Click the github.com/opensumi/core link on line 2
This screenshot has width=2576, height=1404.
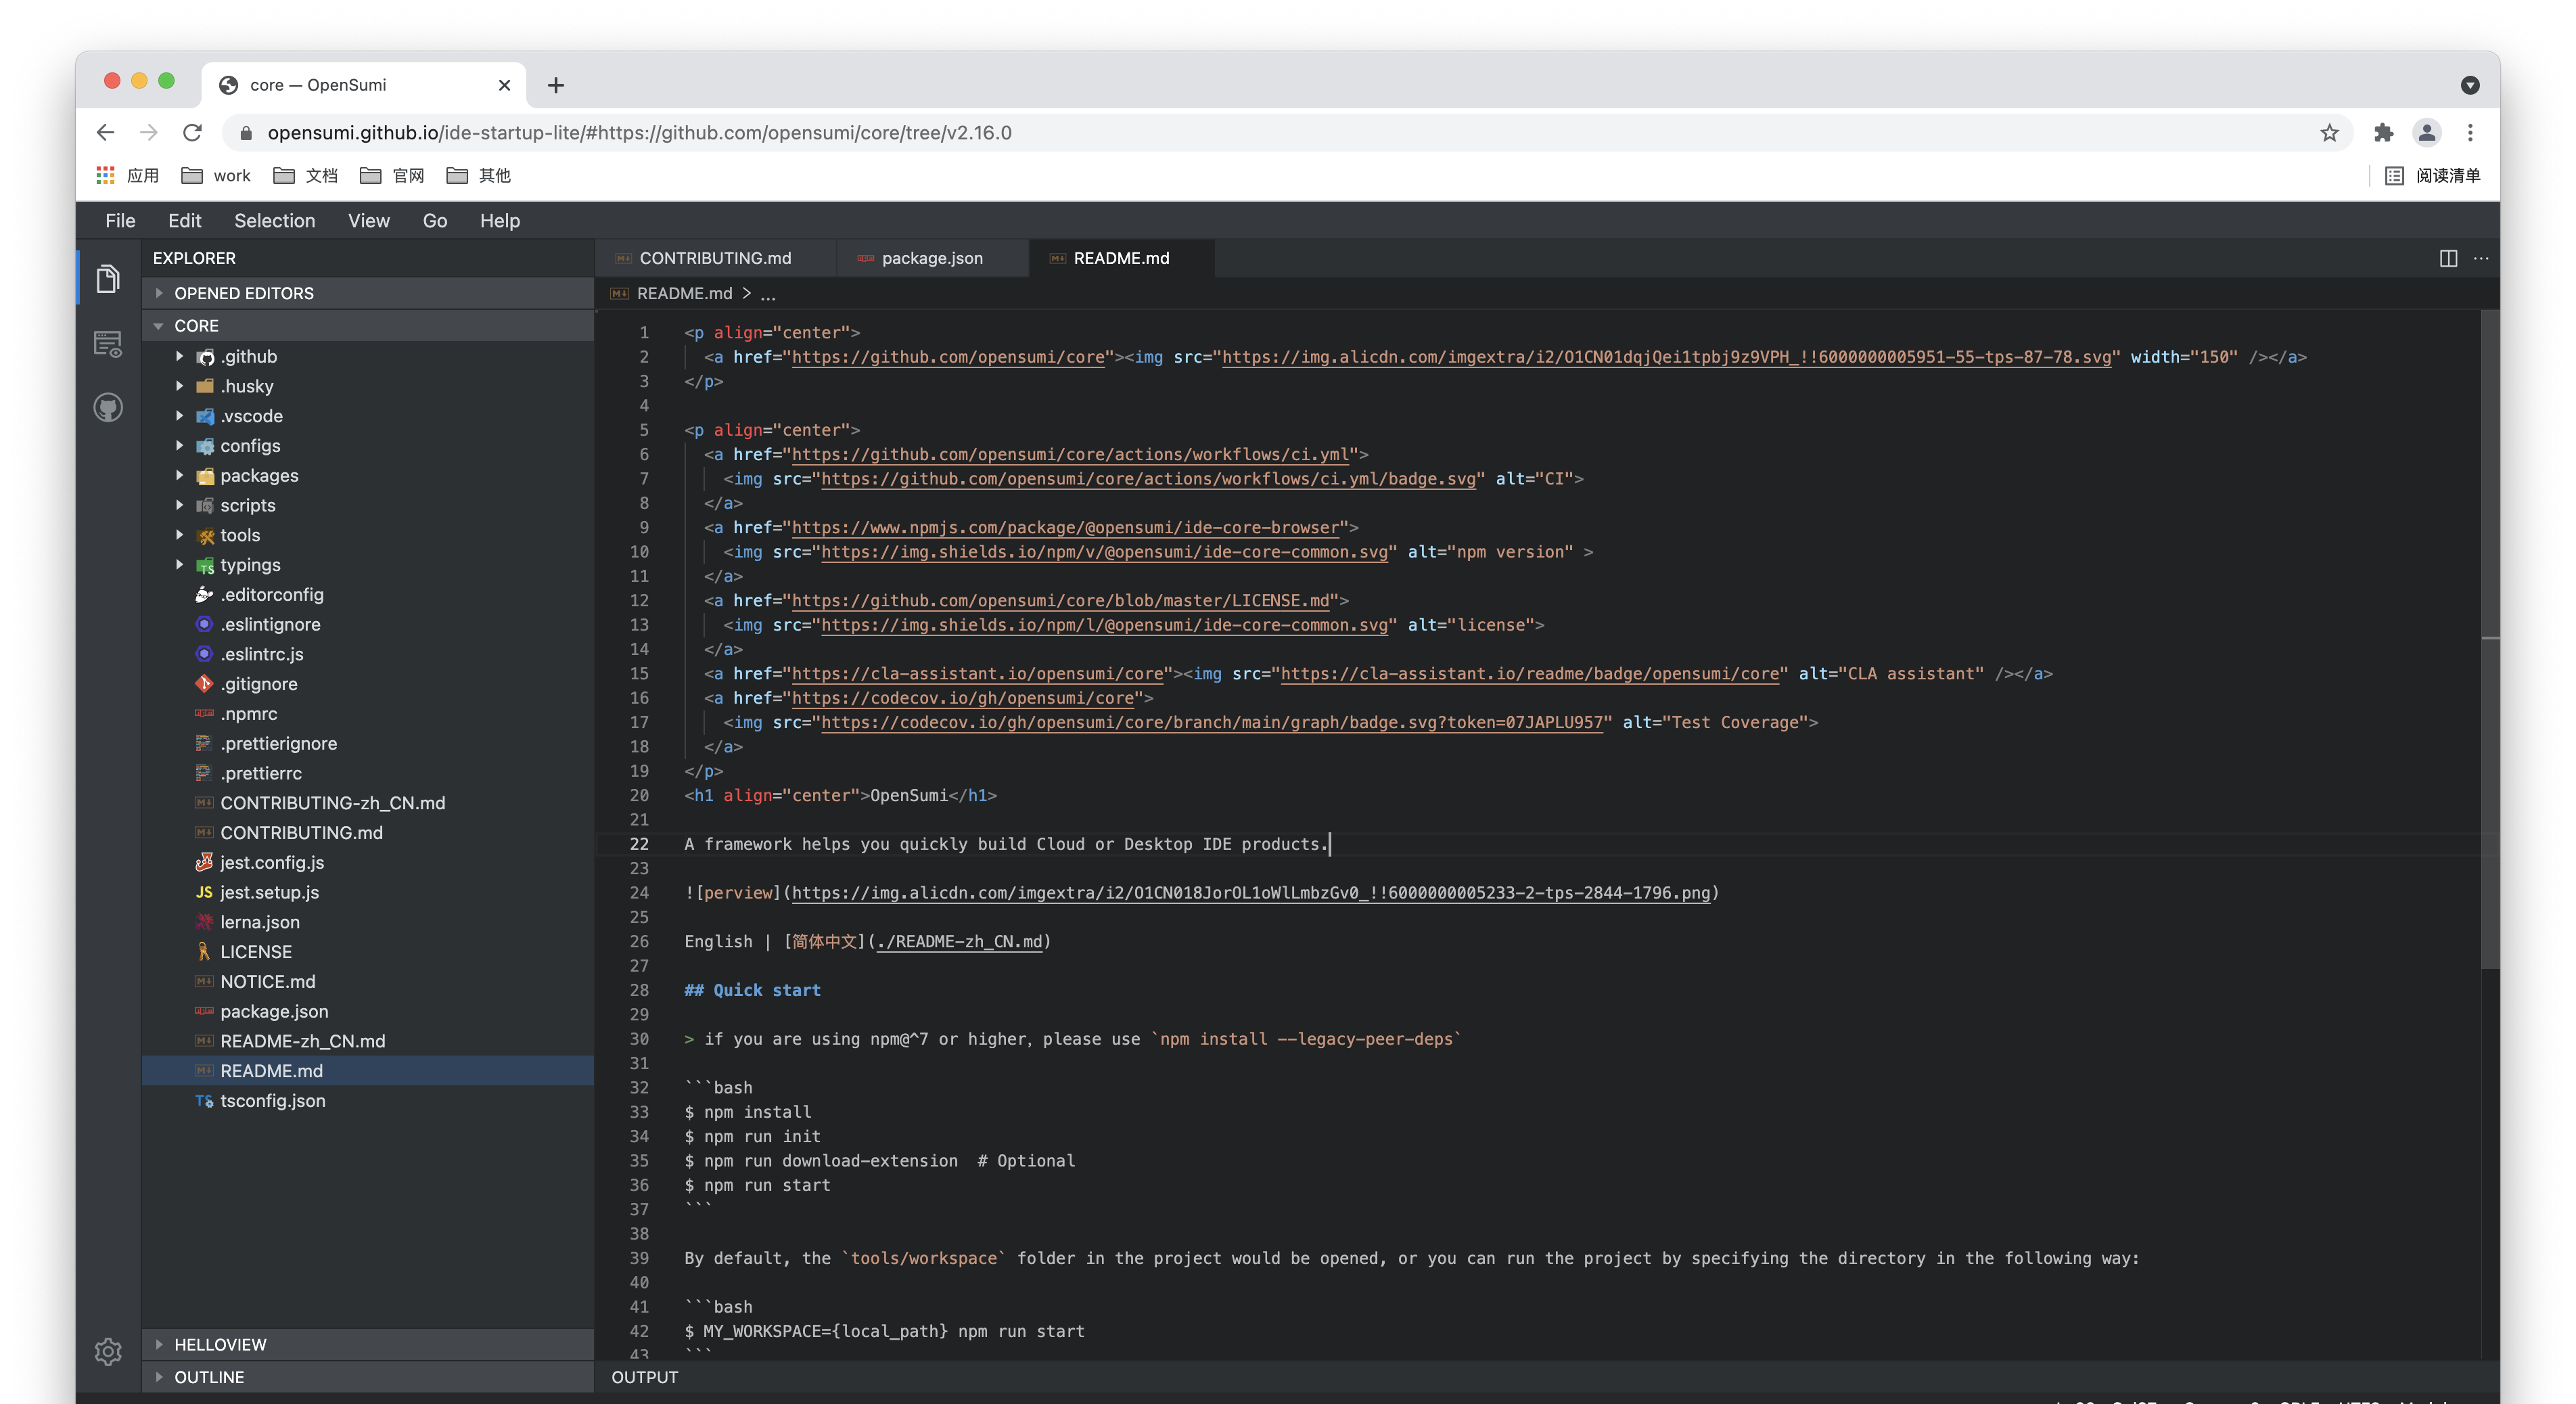click(948, 357)
